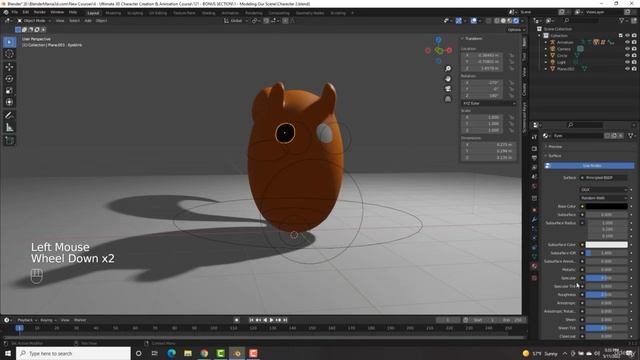Open the Playback menu in timeline
The width and height of the screenshot is (640, 360).
[27, 320]
